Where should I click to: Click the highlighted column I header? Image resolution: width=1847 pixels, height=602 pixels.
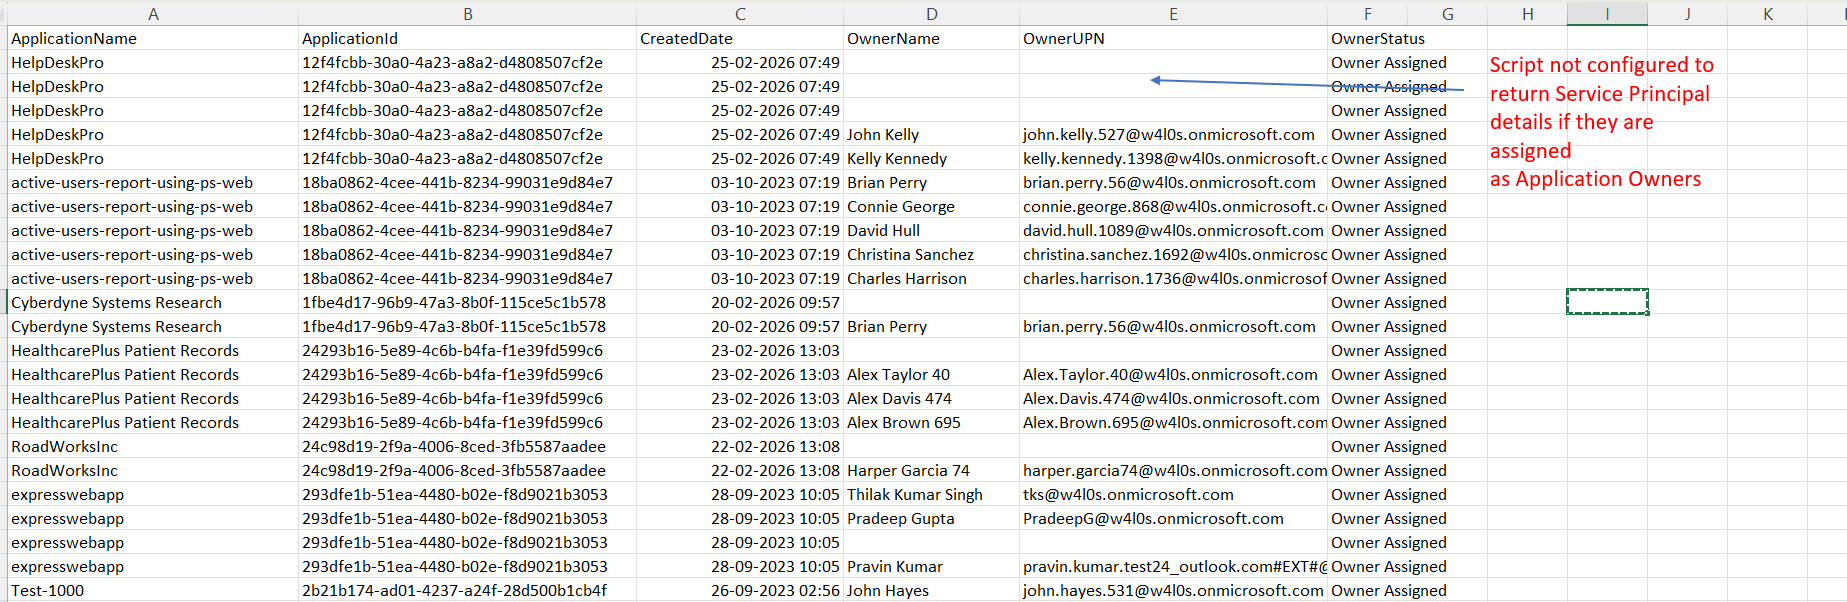click(1607, 13)
